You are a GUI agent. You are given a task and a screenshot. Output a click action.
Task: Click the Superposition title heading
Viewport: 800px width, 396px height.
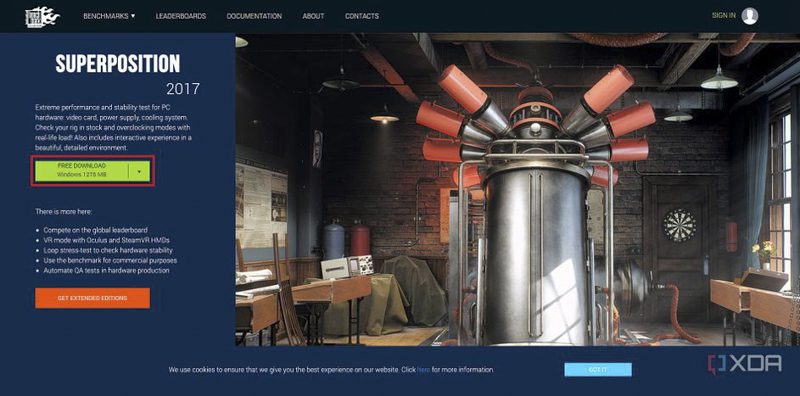pyautogui.click(x=118, y=64)
